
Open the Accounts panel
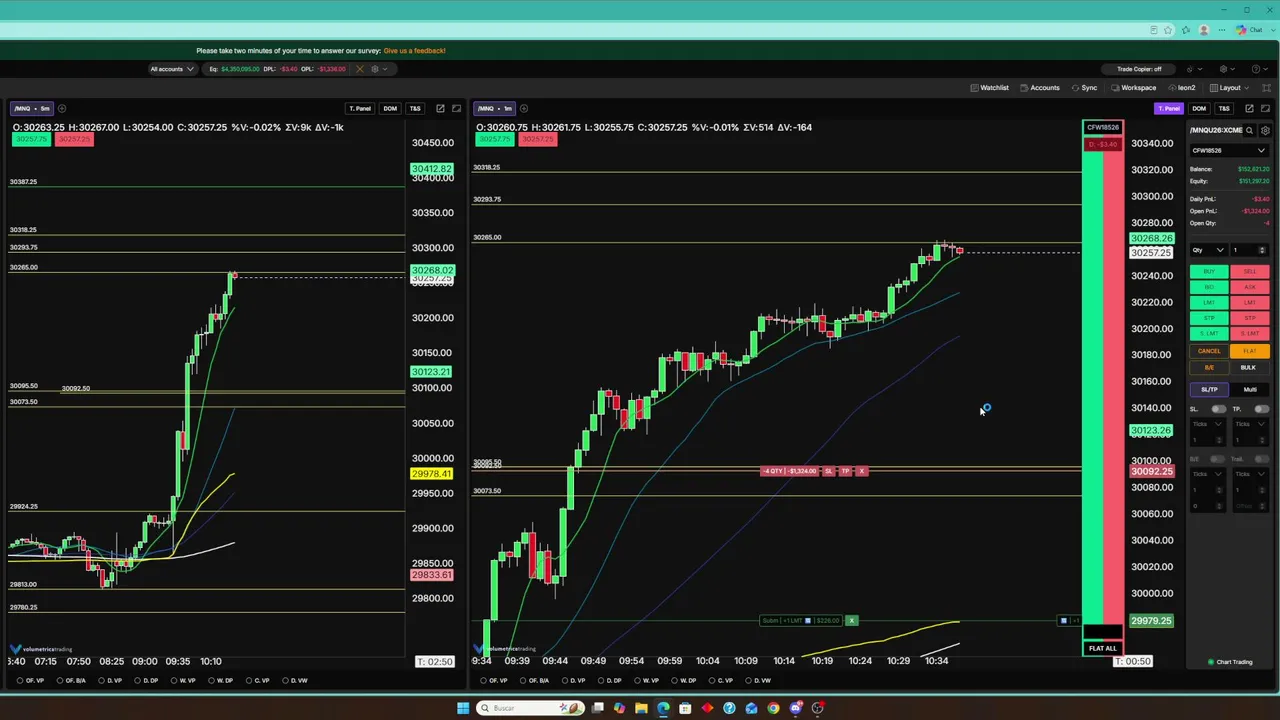[x=1040, y=88]
